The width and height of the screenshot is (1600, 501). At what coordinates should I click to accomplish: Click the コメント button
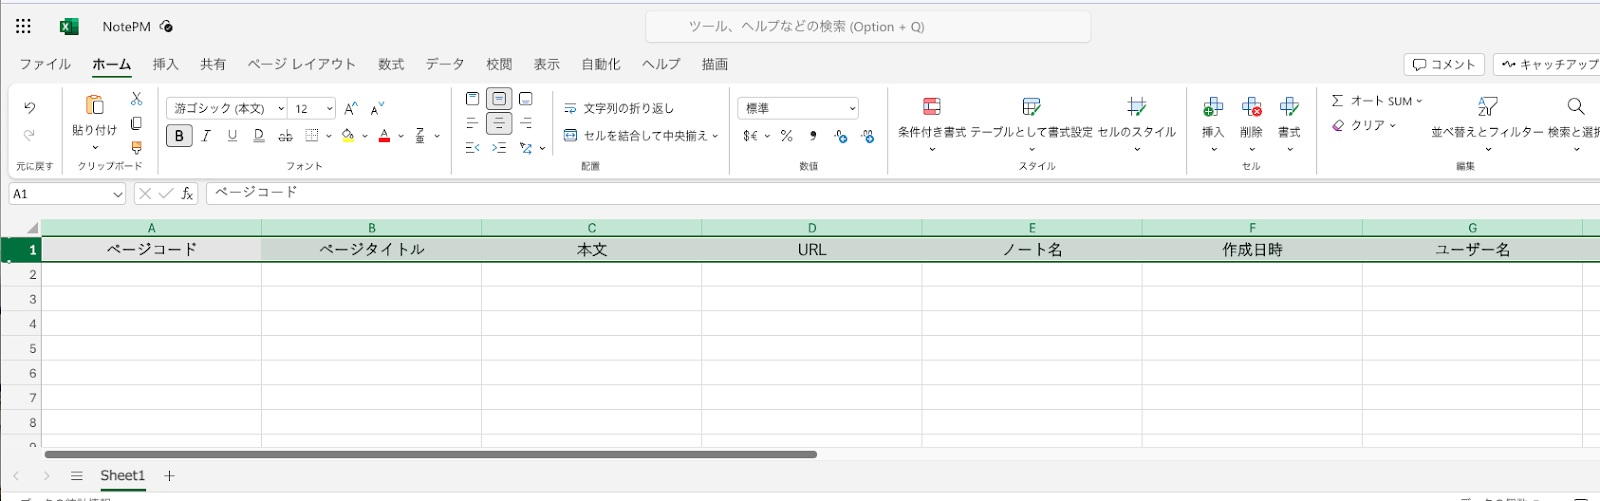coord(1444,64)
